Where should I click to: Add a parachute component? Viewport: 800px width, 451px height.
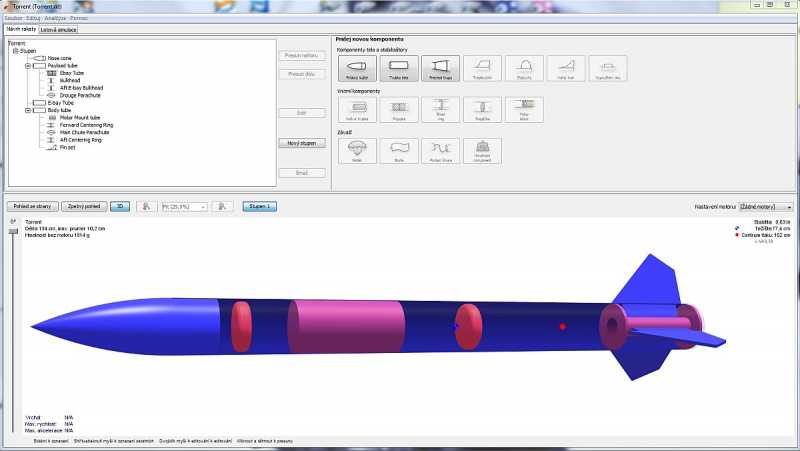[356, 150]
